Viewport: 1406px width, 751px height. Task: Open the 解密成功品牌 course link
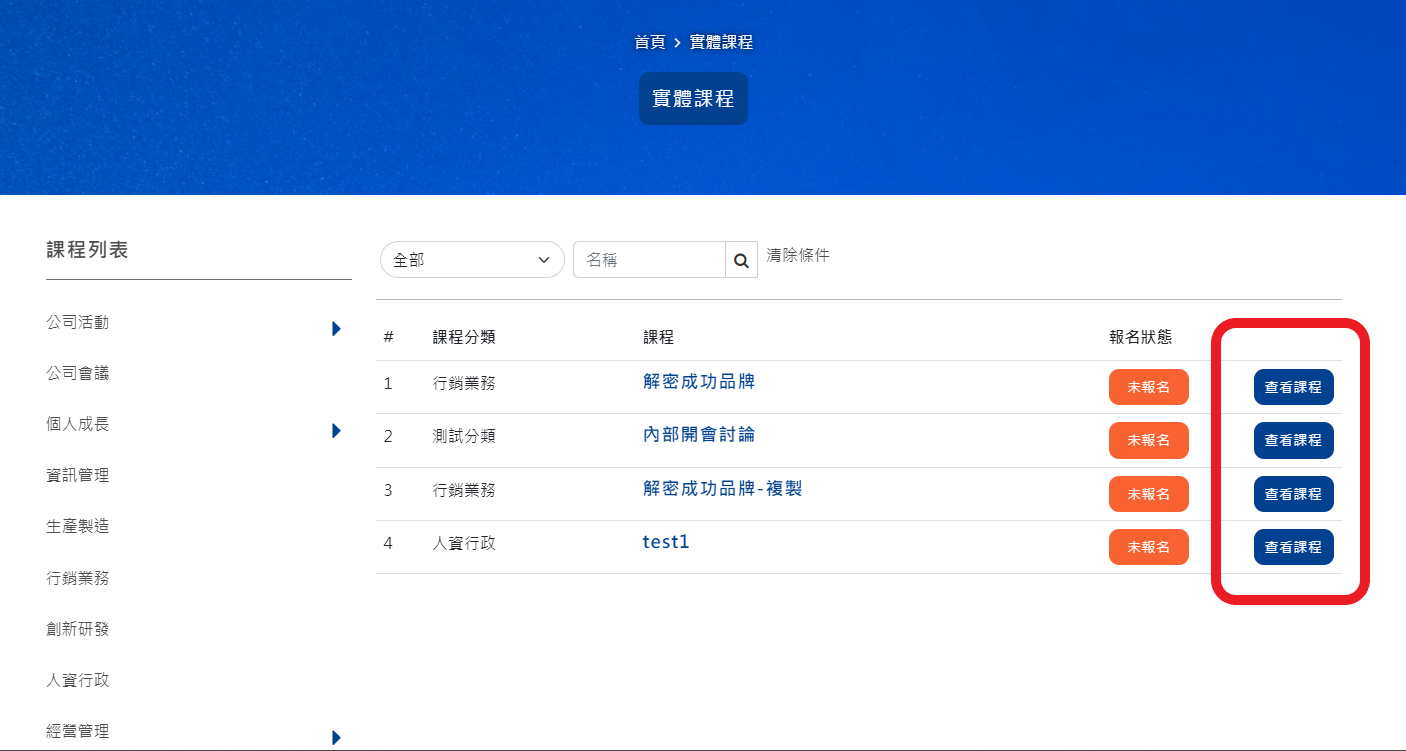698,381
